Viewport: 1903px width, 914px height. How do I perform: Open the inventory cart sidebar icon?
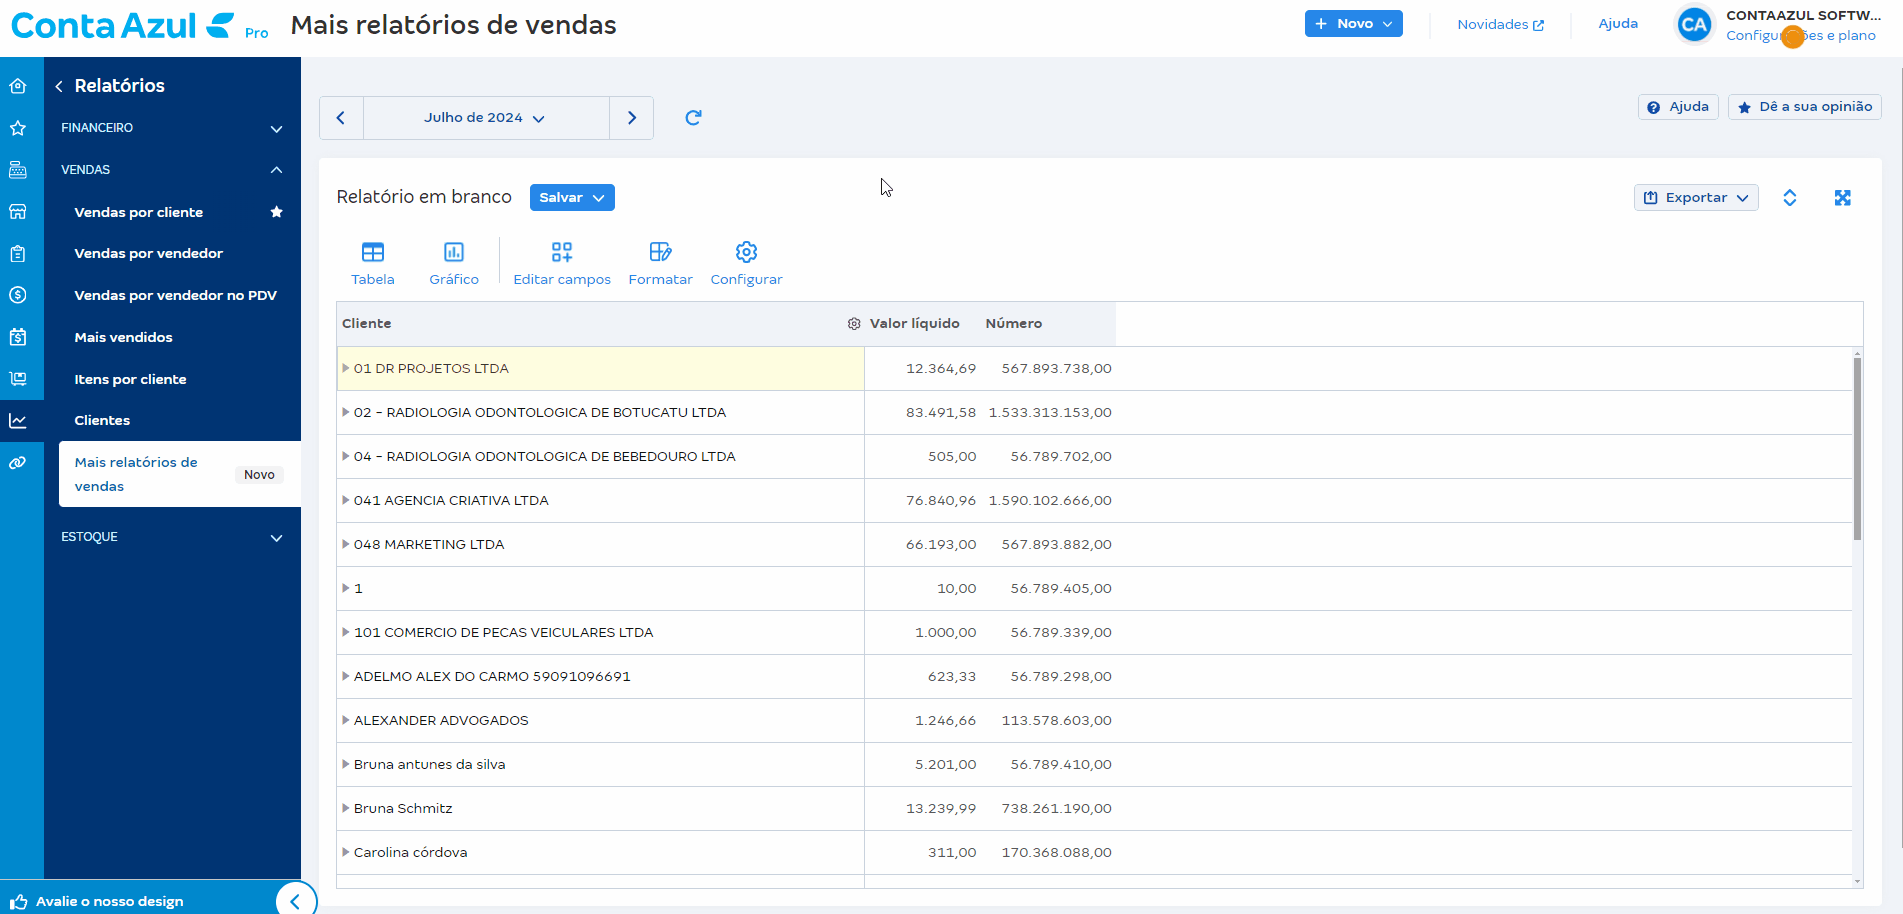(x=18, y=379)
